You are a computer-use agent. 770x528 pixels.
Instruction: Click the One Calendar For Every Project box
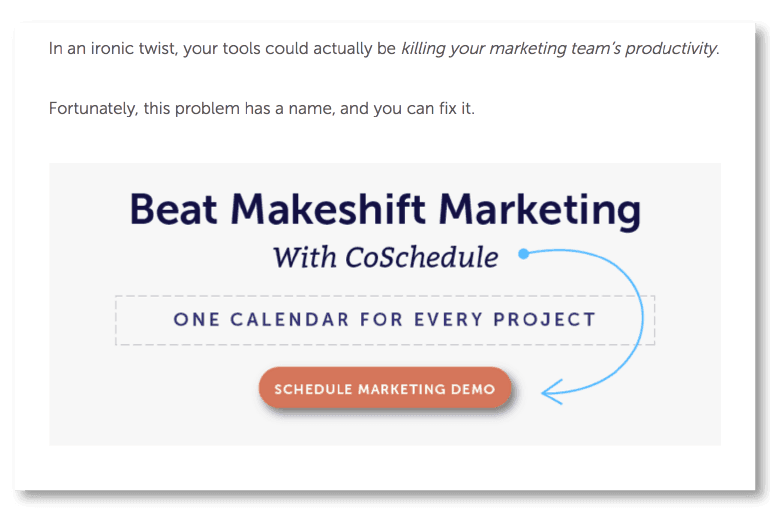coord(385,320)
